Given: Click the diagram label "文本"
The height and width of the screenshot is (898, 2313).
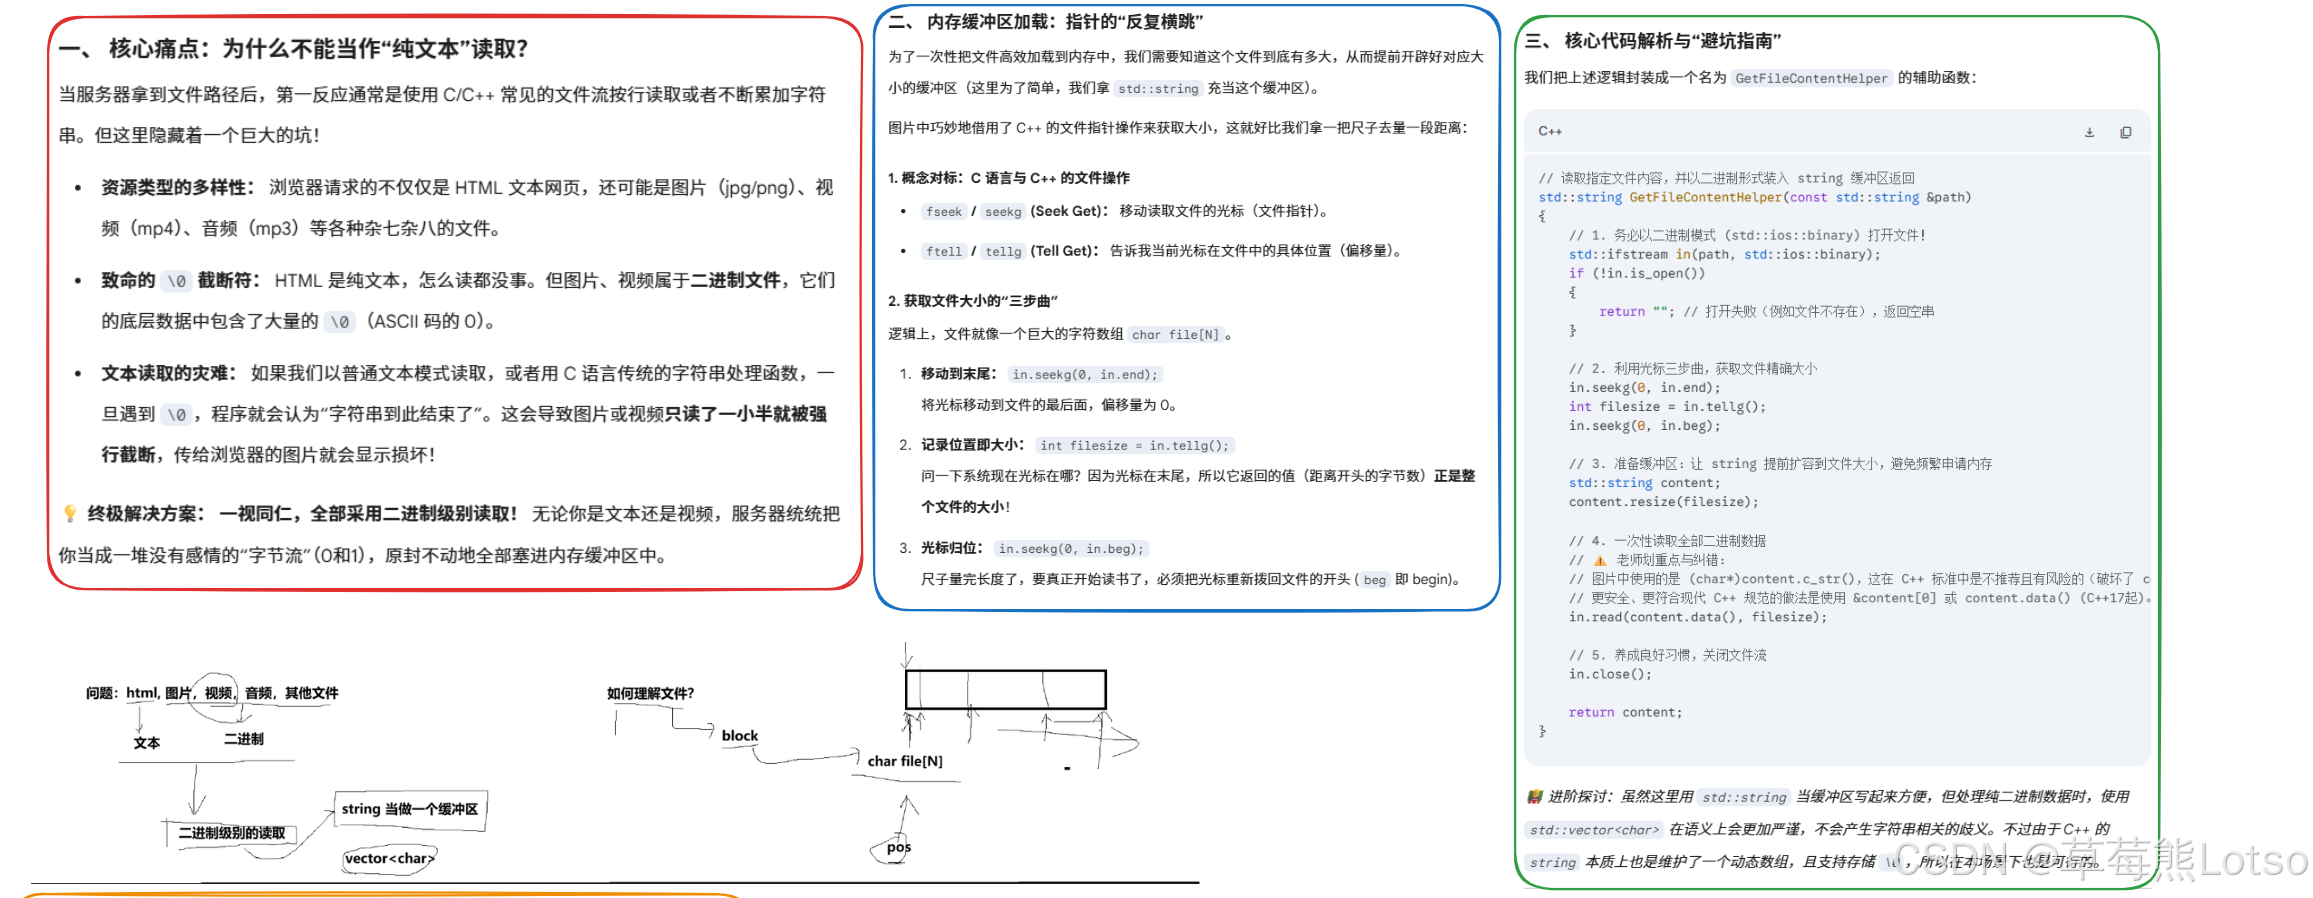Looking at the screenshot, I should (147, 743).
